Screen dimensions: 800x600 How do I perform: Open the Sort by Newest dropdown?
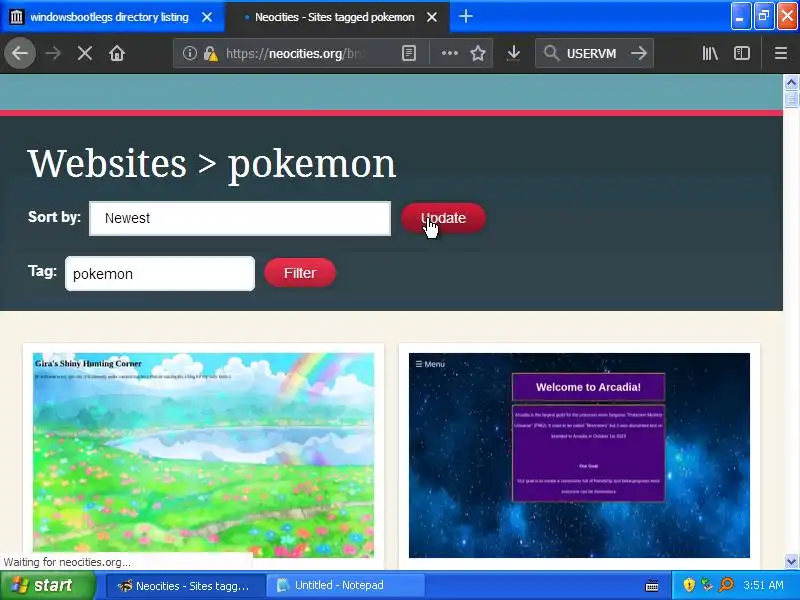[240, 218]
